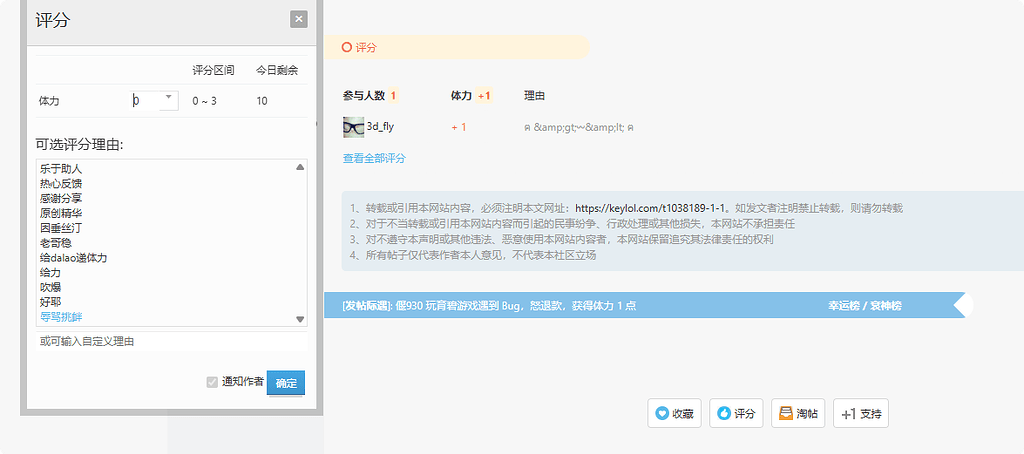Click the 今日剩余 column header
The width and height of the screenshot is (1024, 454).
coord(277,70)
